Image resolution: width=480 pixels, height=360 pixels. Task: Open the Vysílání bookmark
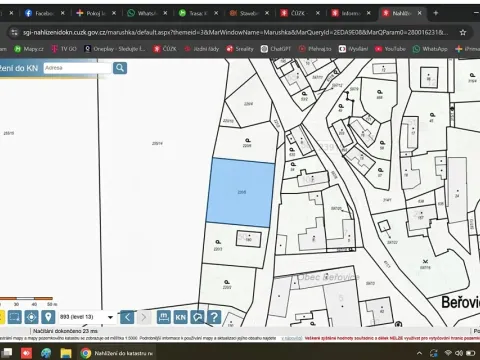point(353,49)
